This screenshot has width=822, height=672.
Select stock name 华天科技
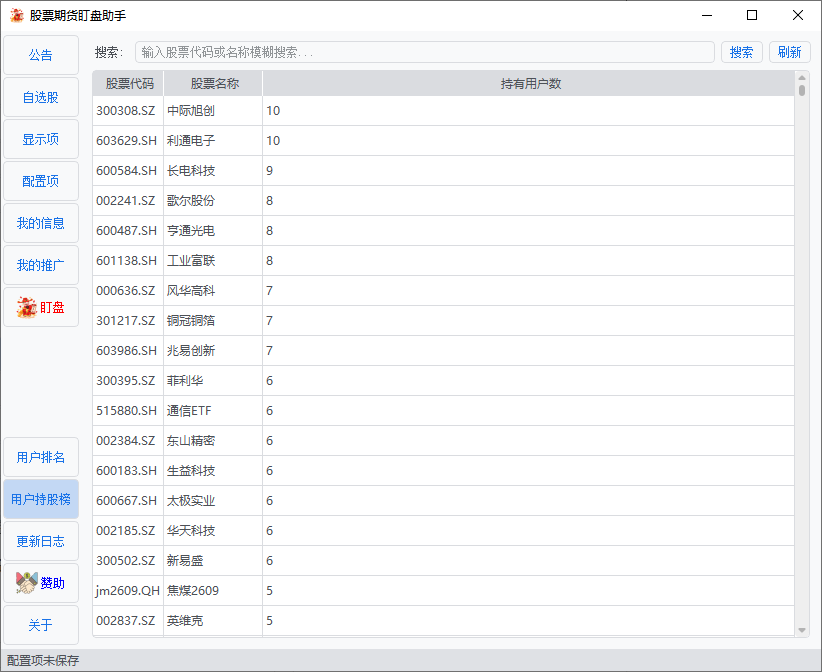191,530
